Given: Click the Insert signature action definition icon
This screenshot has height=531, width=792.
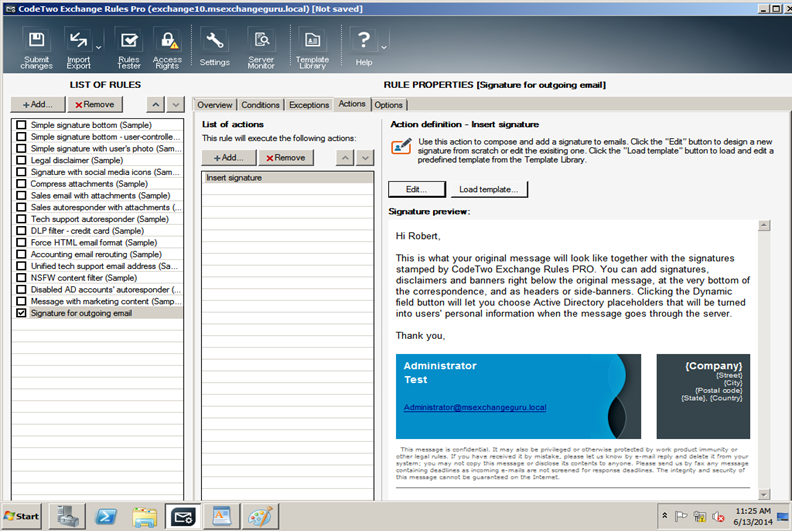Looking at the screenshot, I should (401, 147).
